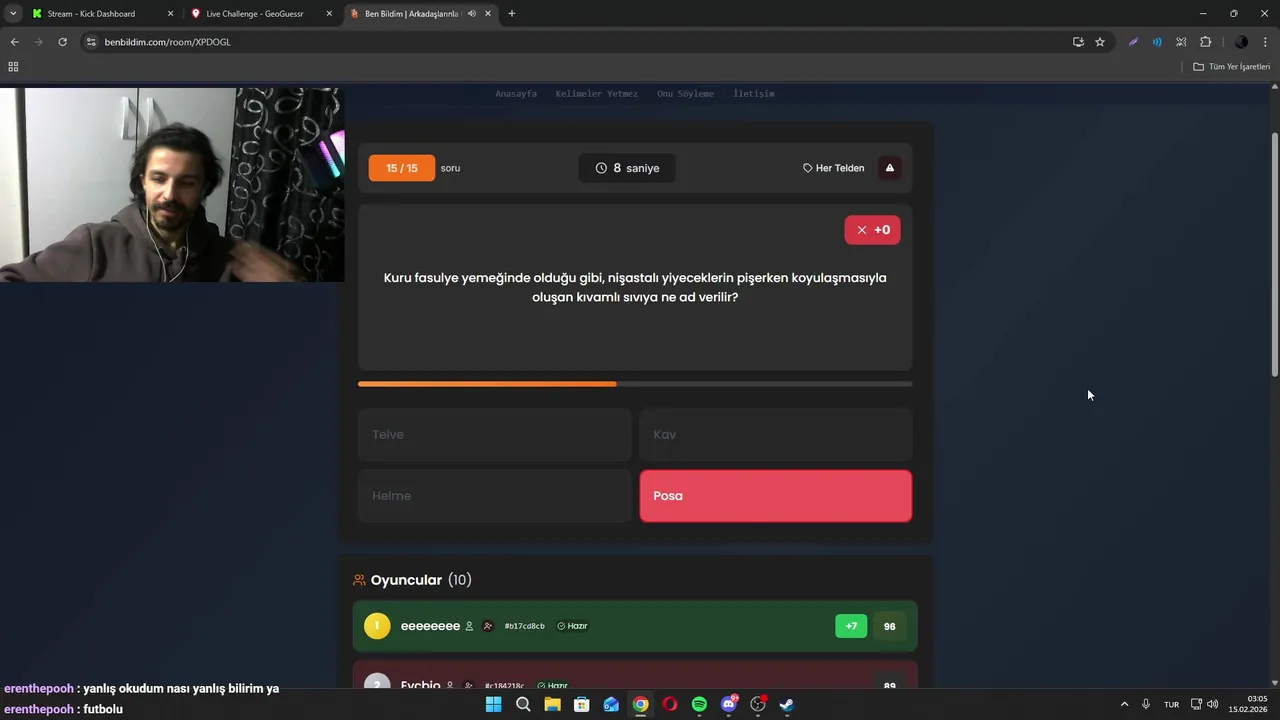Click the page vertical scrollbar
1280x720 pixels.
coord(1274,255)
